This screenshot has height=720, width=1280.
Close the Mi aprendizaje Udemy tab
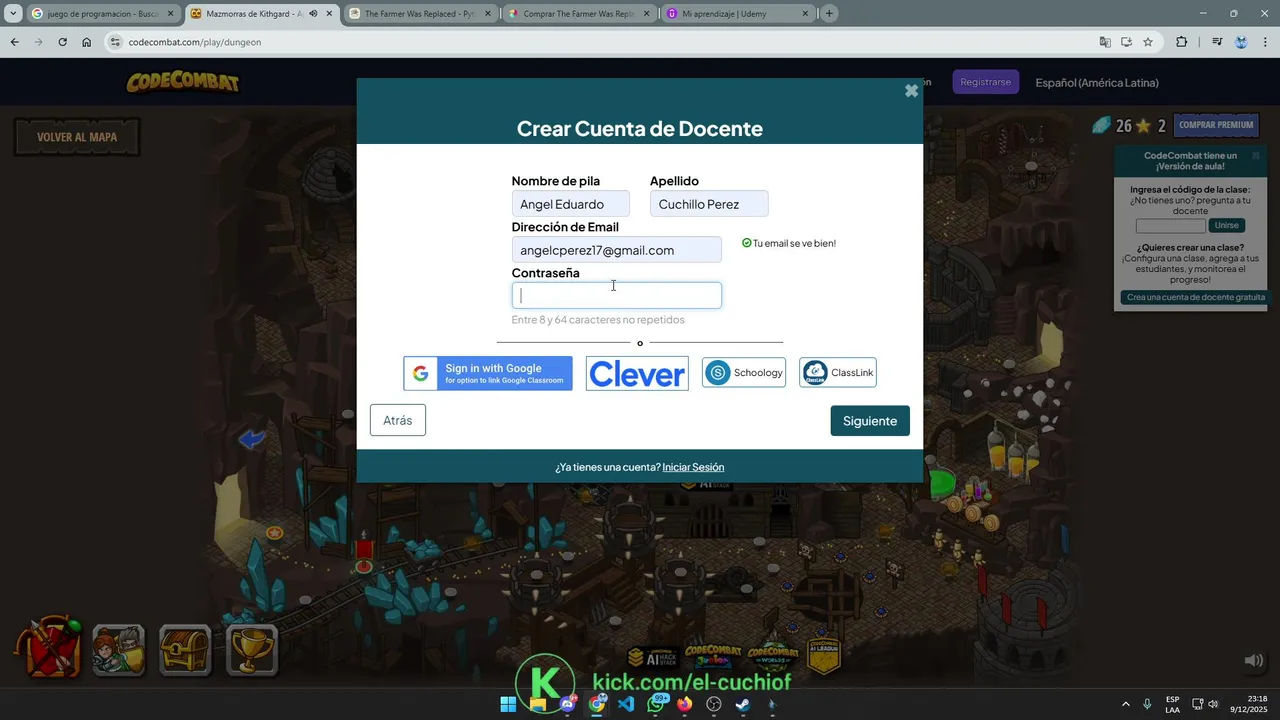(x=805, y=14)
